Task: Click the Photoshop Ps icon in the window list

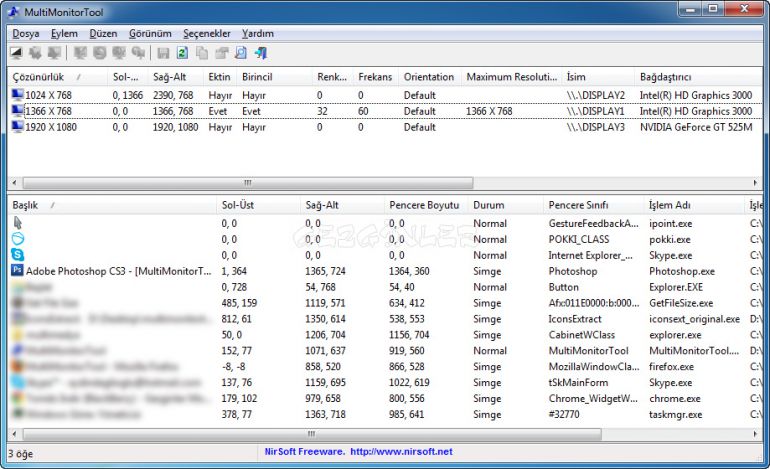Action: (x=18, y=271)
